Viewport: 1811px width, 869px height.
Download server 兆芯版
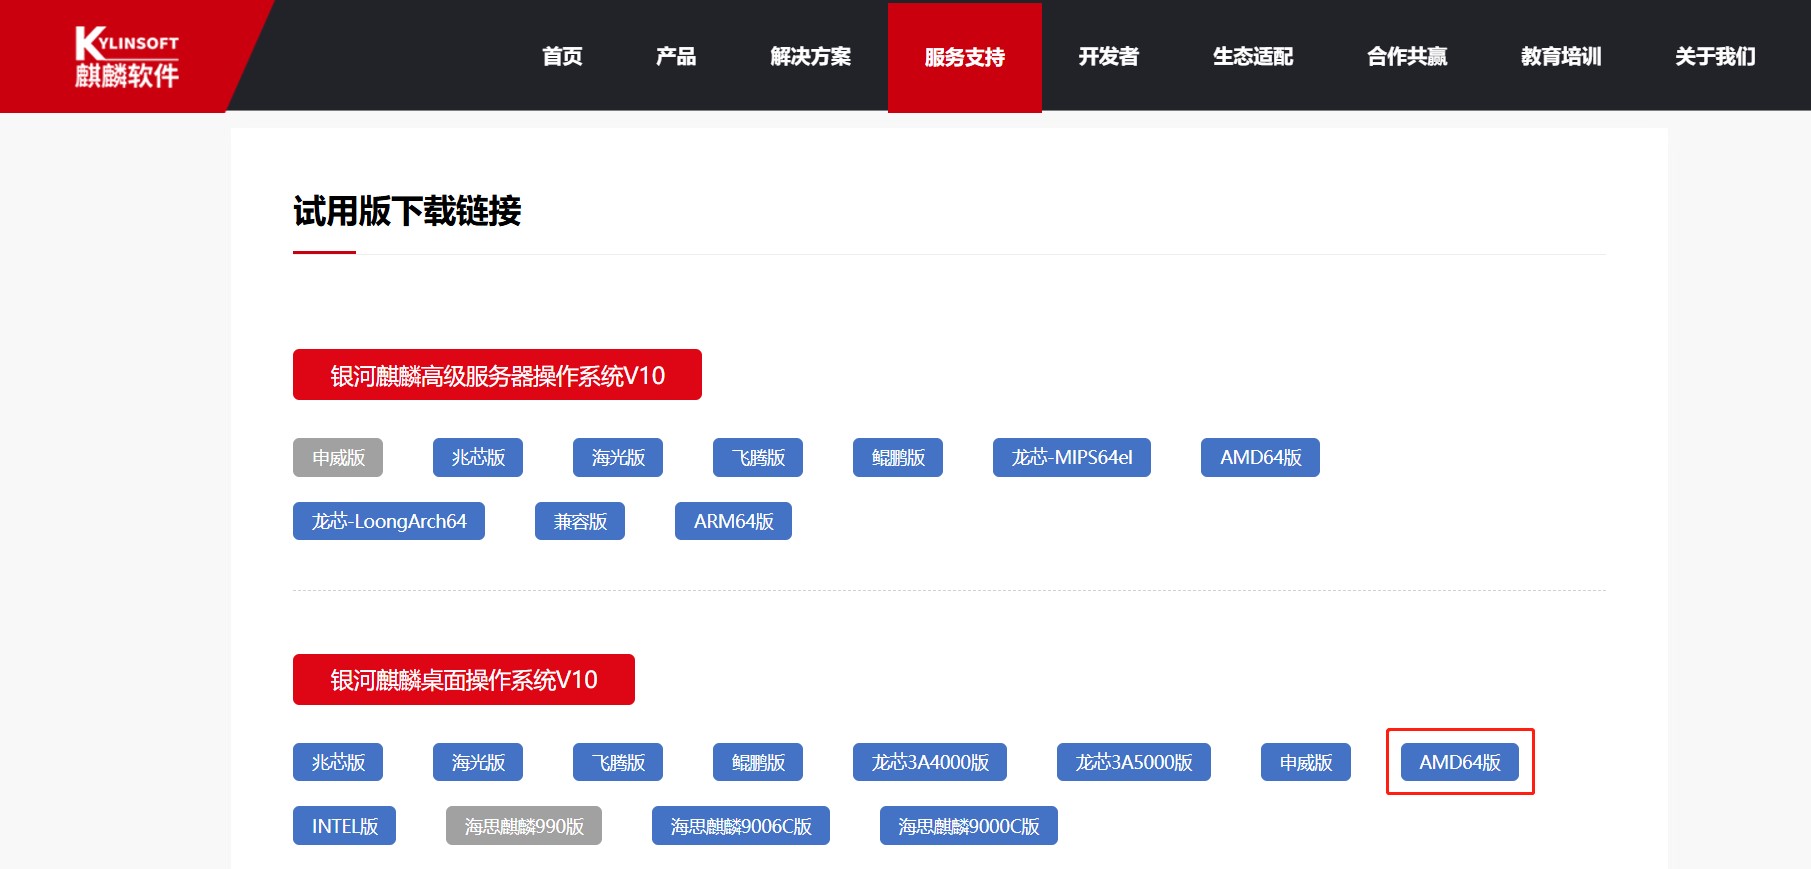(478, 457)
